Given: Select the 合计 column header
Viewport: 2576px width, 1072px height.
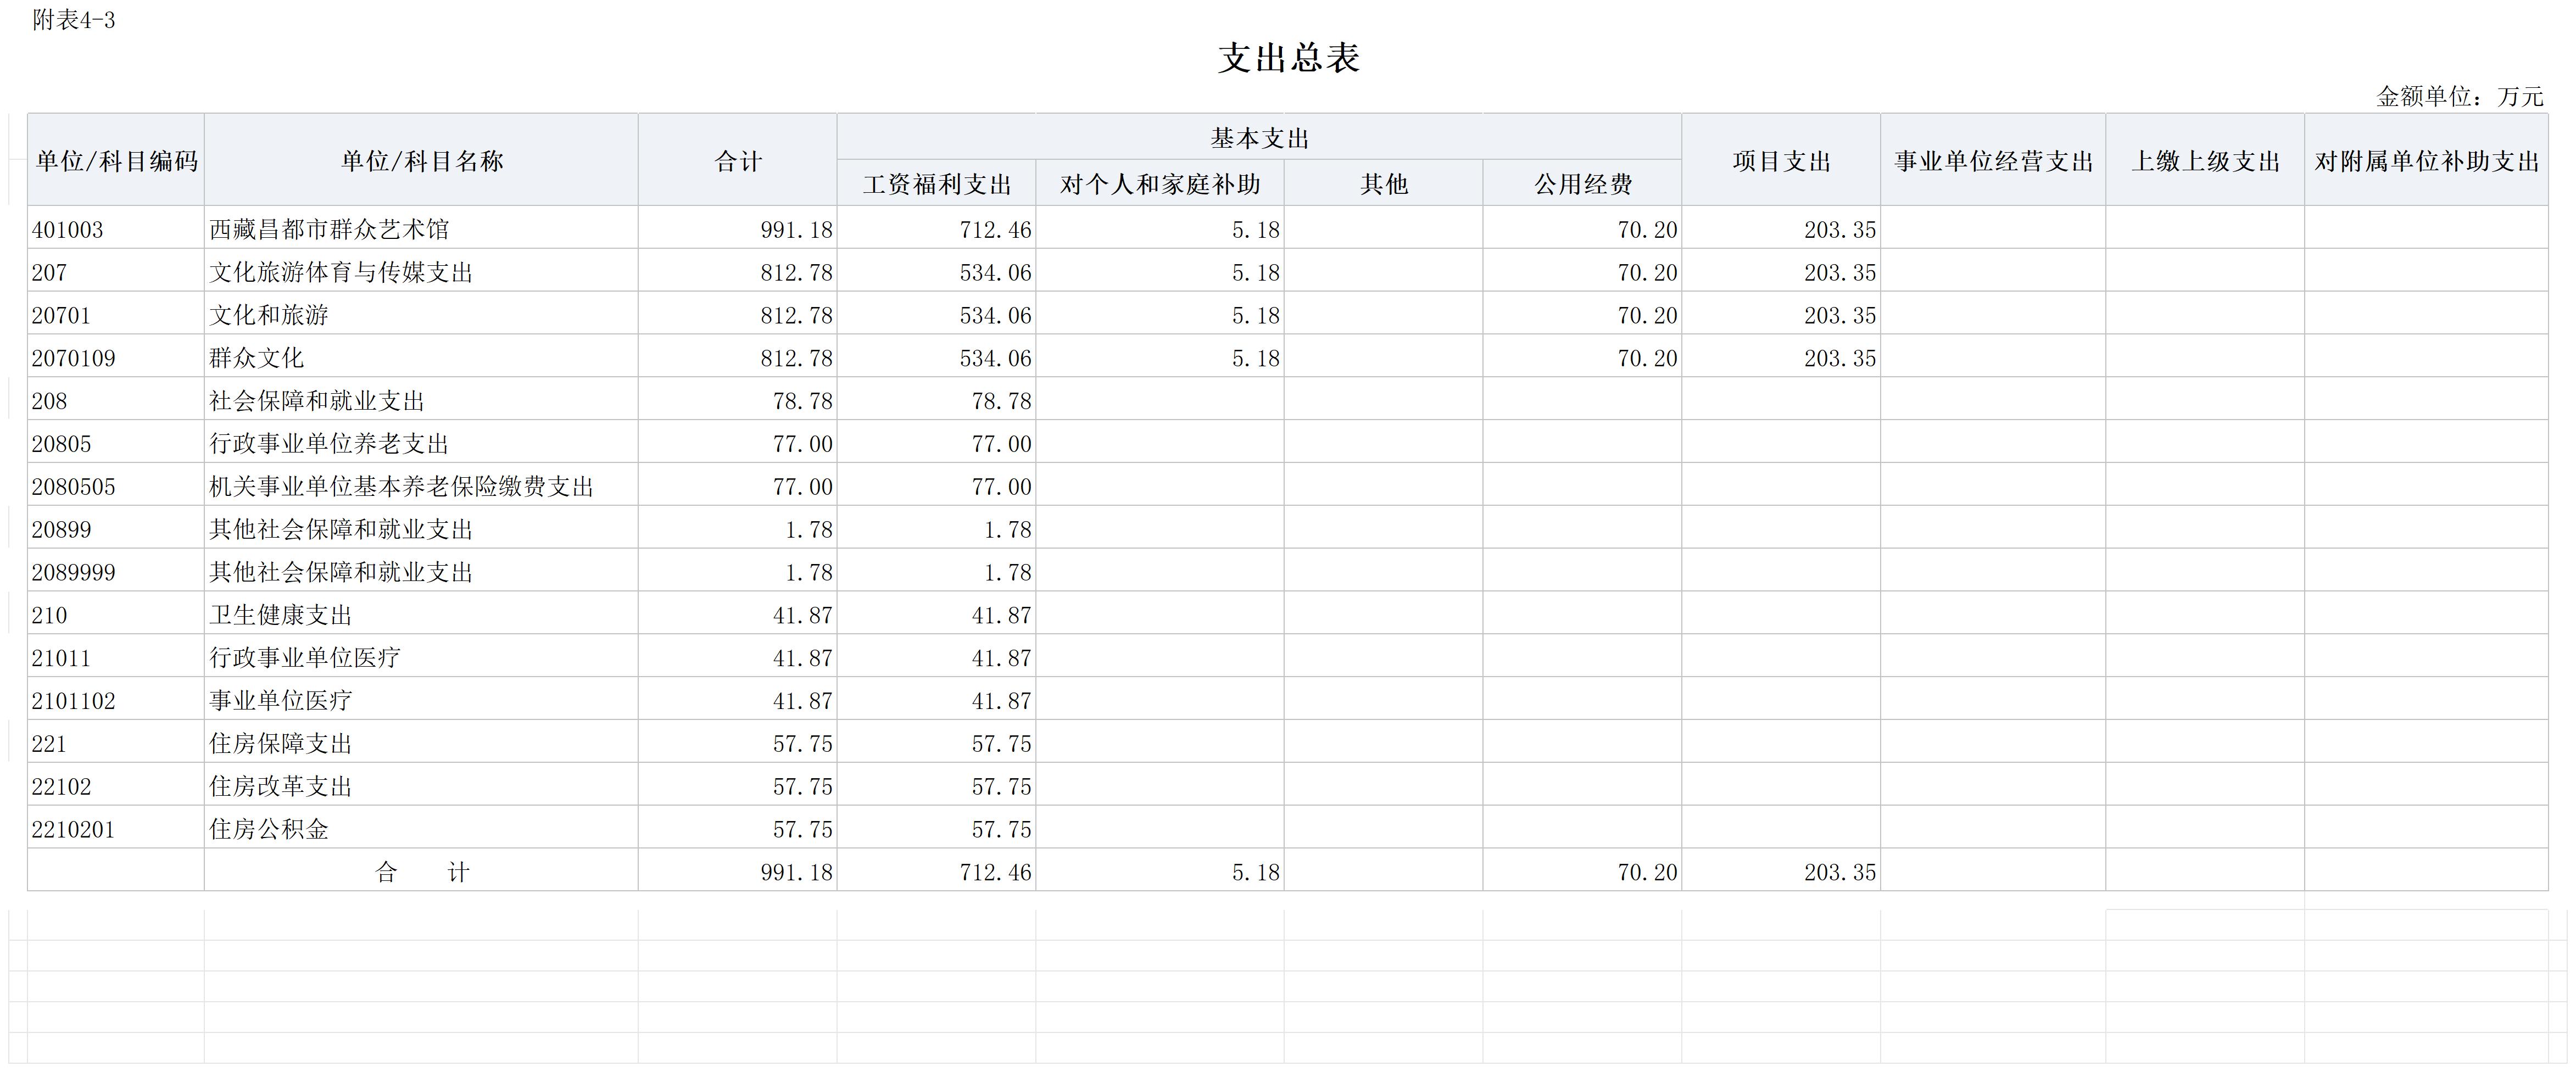Looking at the screenshot, I should [x=738, y=161].
